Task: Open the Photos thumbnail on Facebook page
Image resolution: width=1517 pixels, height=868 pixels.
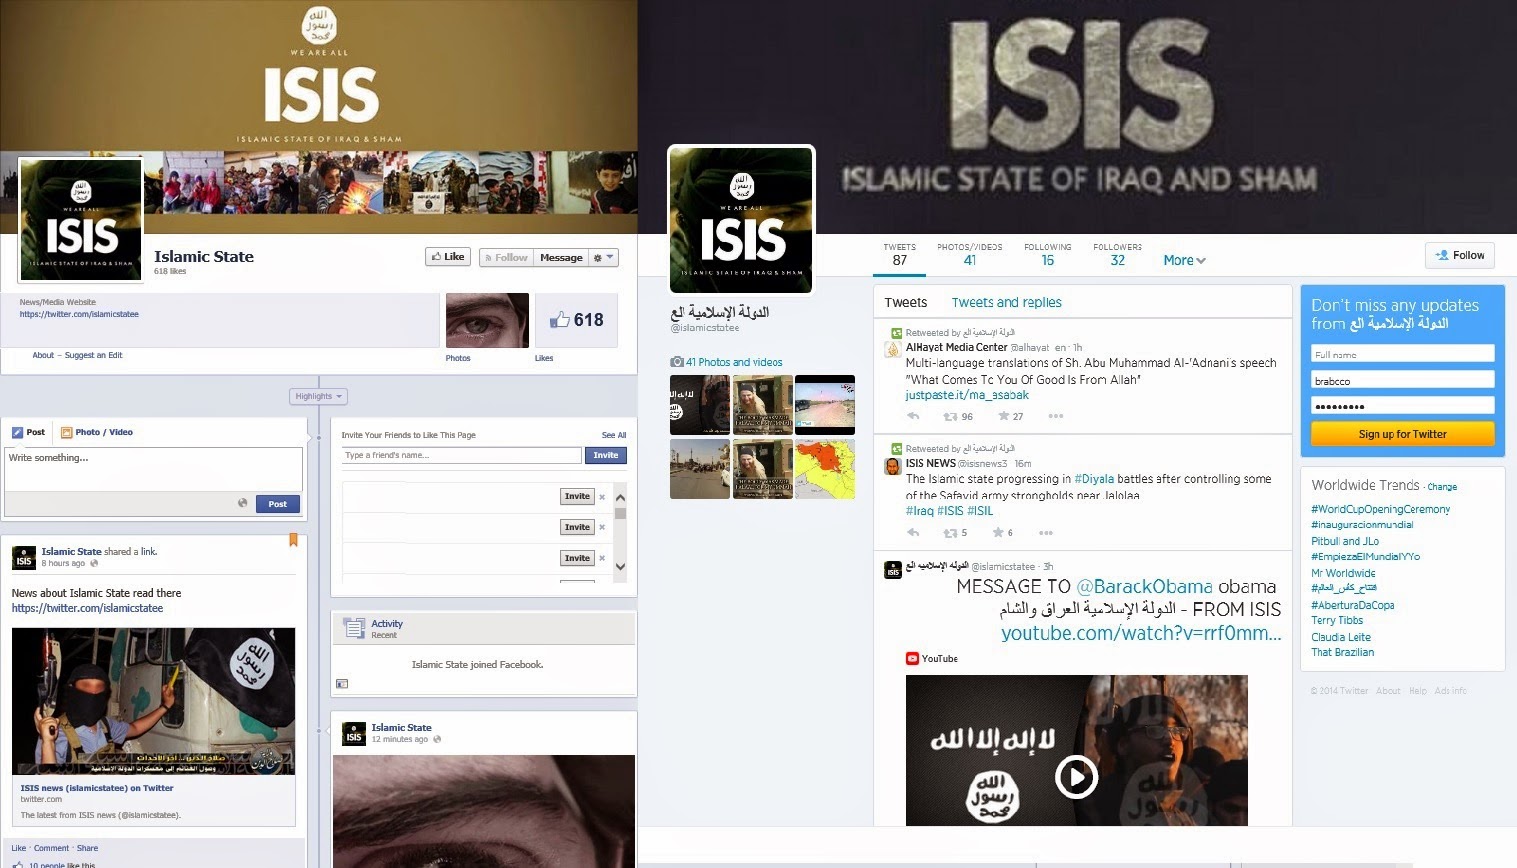Action: 487,320
